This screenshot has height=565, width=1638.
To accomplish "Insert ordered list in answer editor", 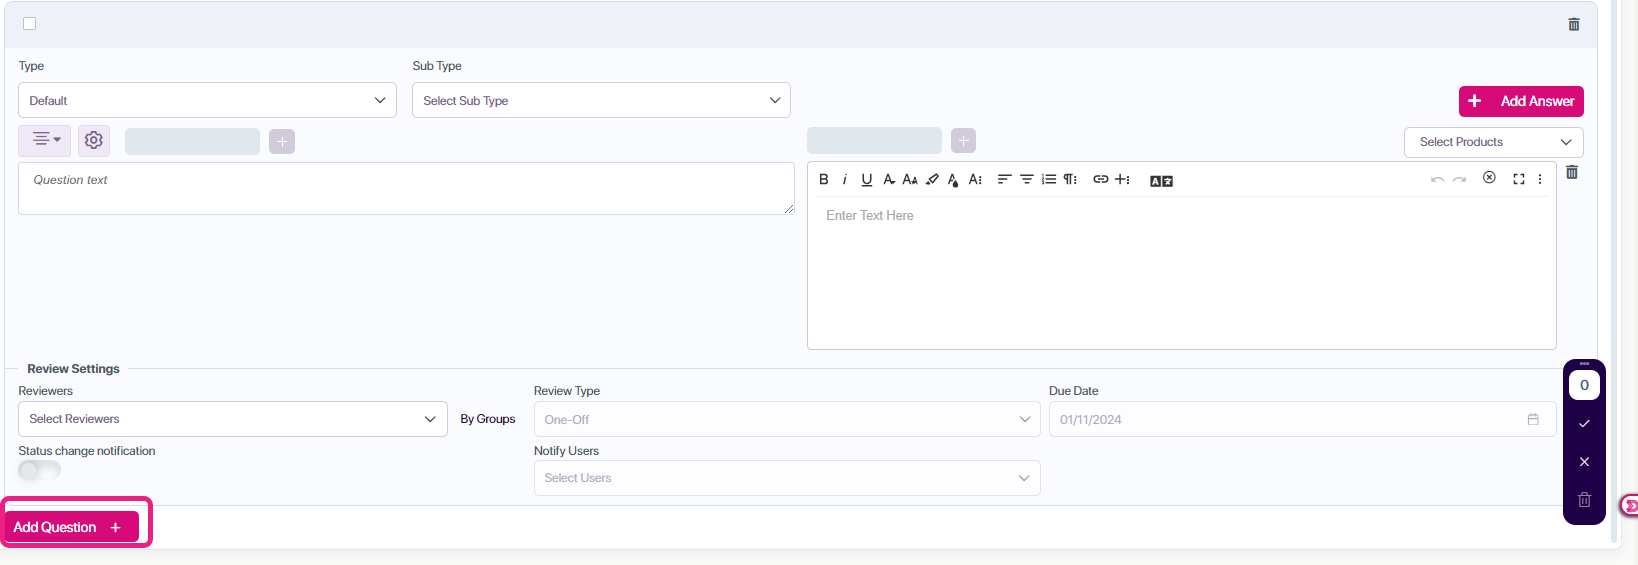I will click(1048, 180).
